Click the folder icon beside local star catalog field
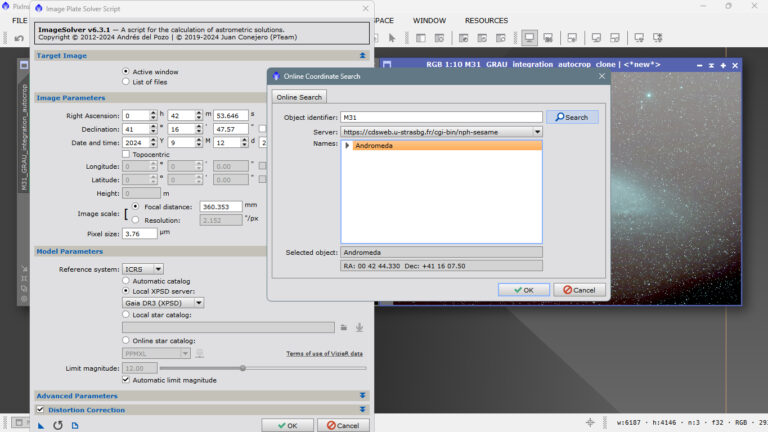 (344, 328)
